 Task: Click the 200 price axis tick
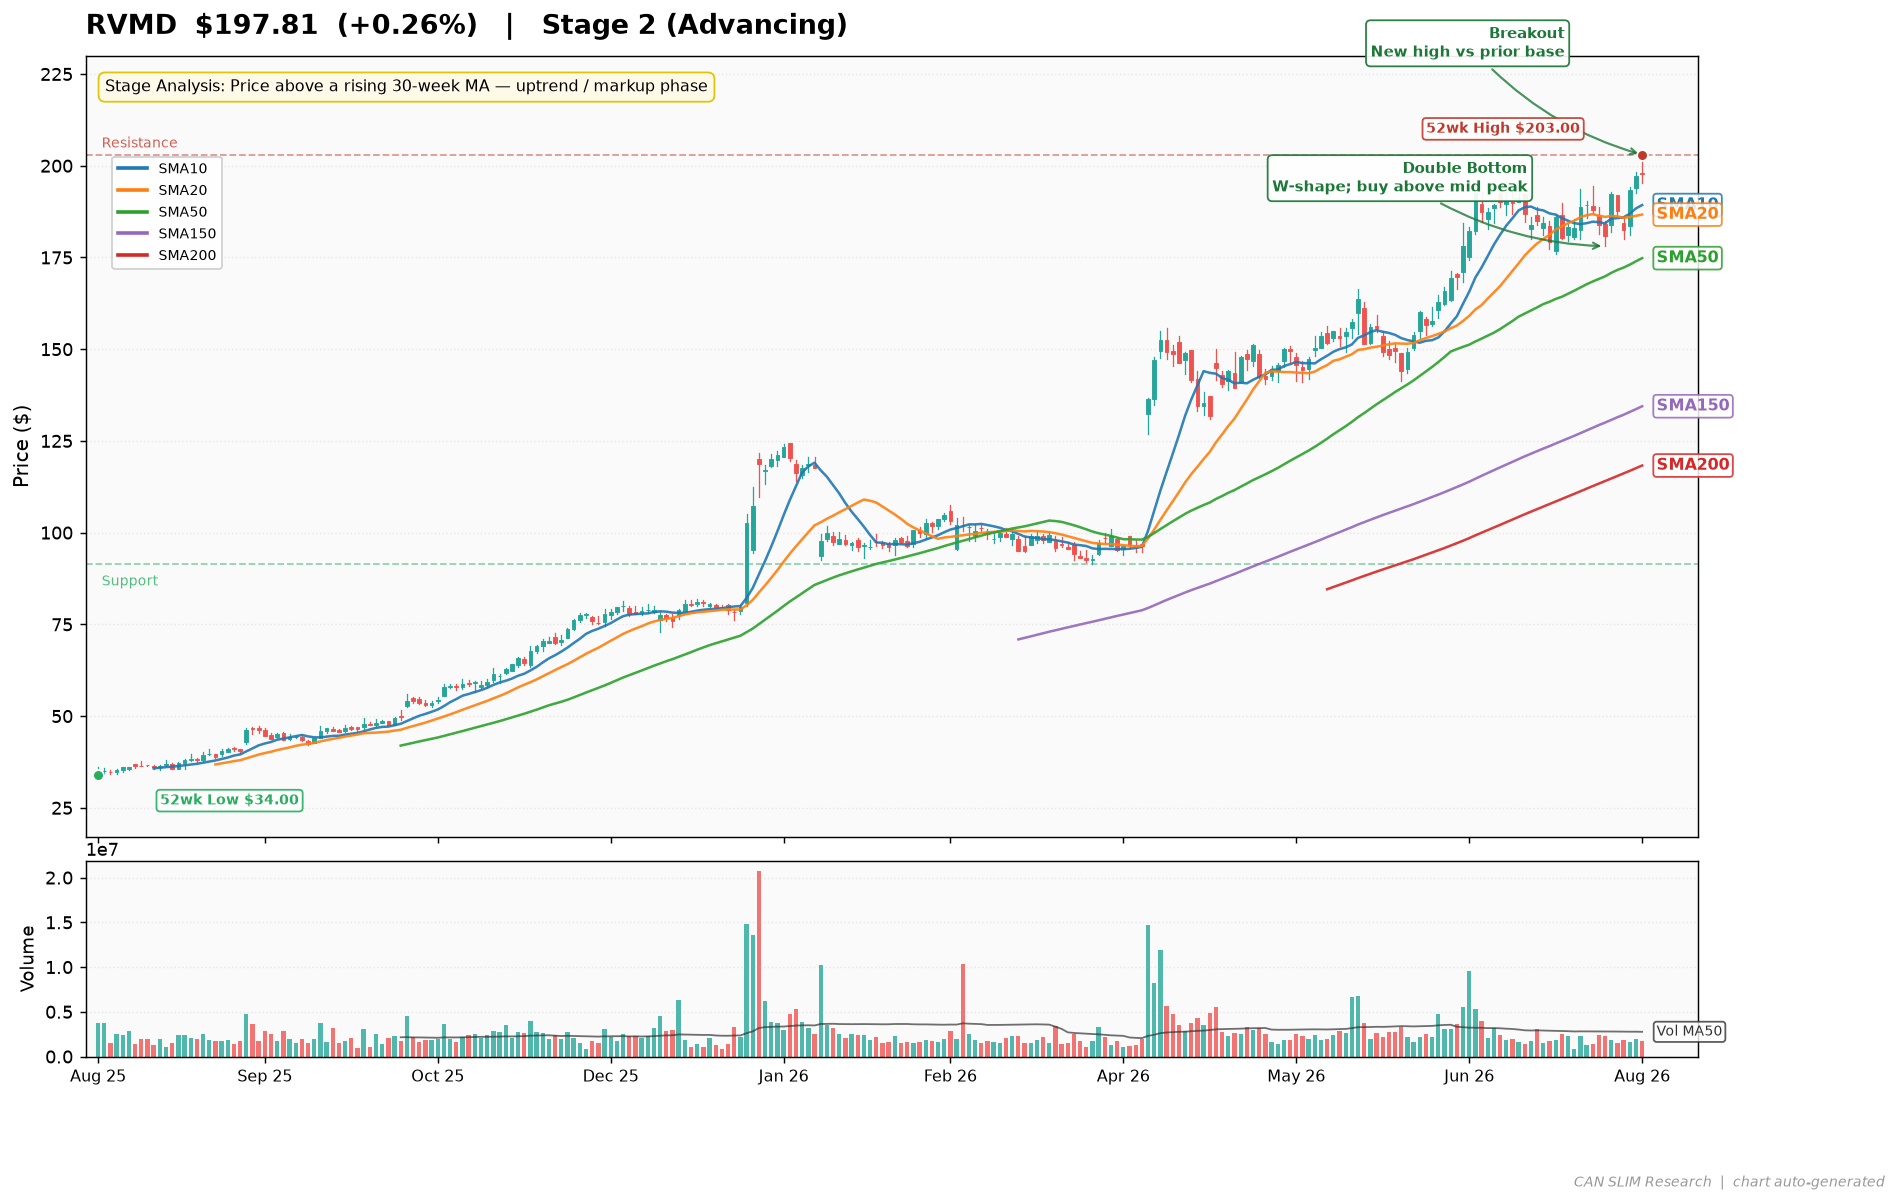point(56,166)
